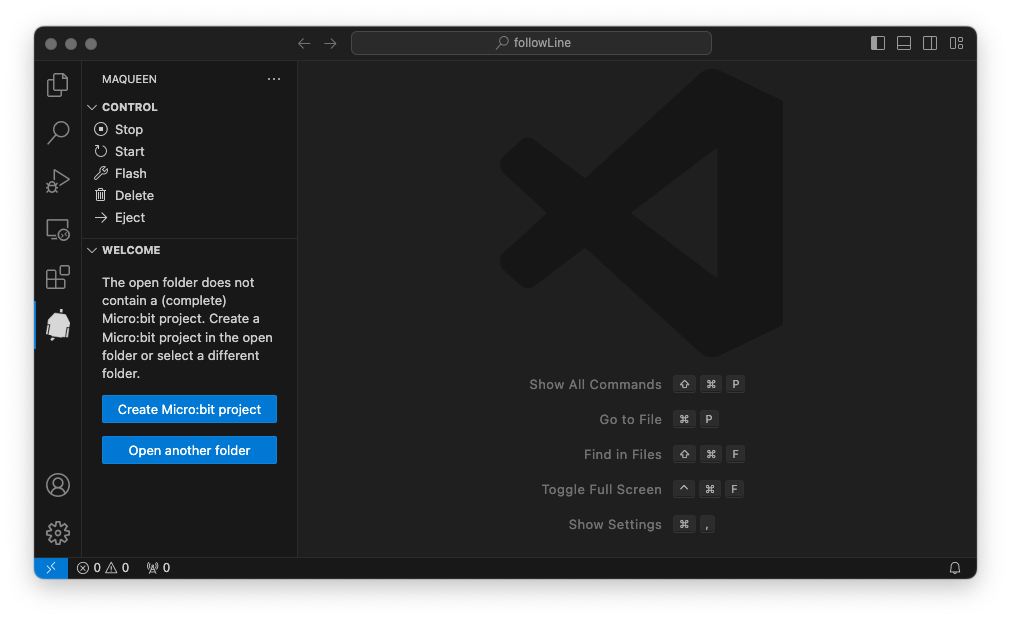
Task: Go forward with the right arrow
Action: pyautogui.click(x=330, y=43)
